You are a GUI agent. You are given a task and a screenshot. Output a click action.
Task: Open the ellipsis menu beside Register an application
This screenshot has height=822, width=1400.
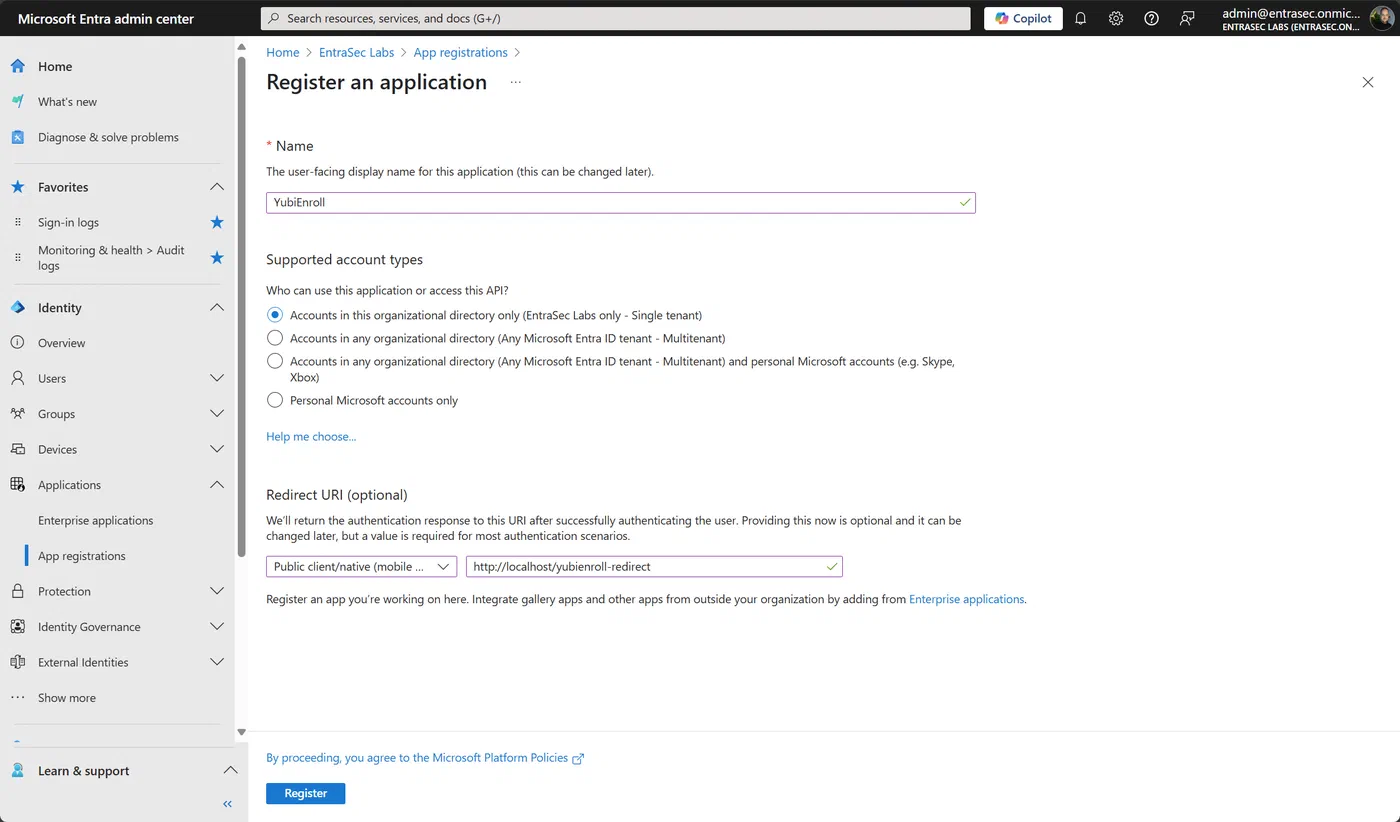tap(516, 82)
